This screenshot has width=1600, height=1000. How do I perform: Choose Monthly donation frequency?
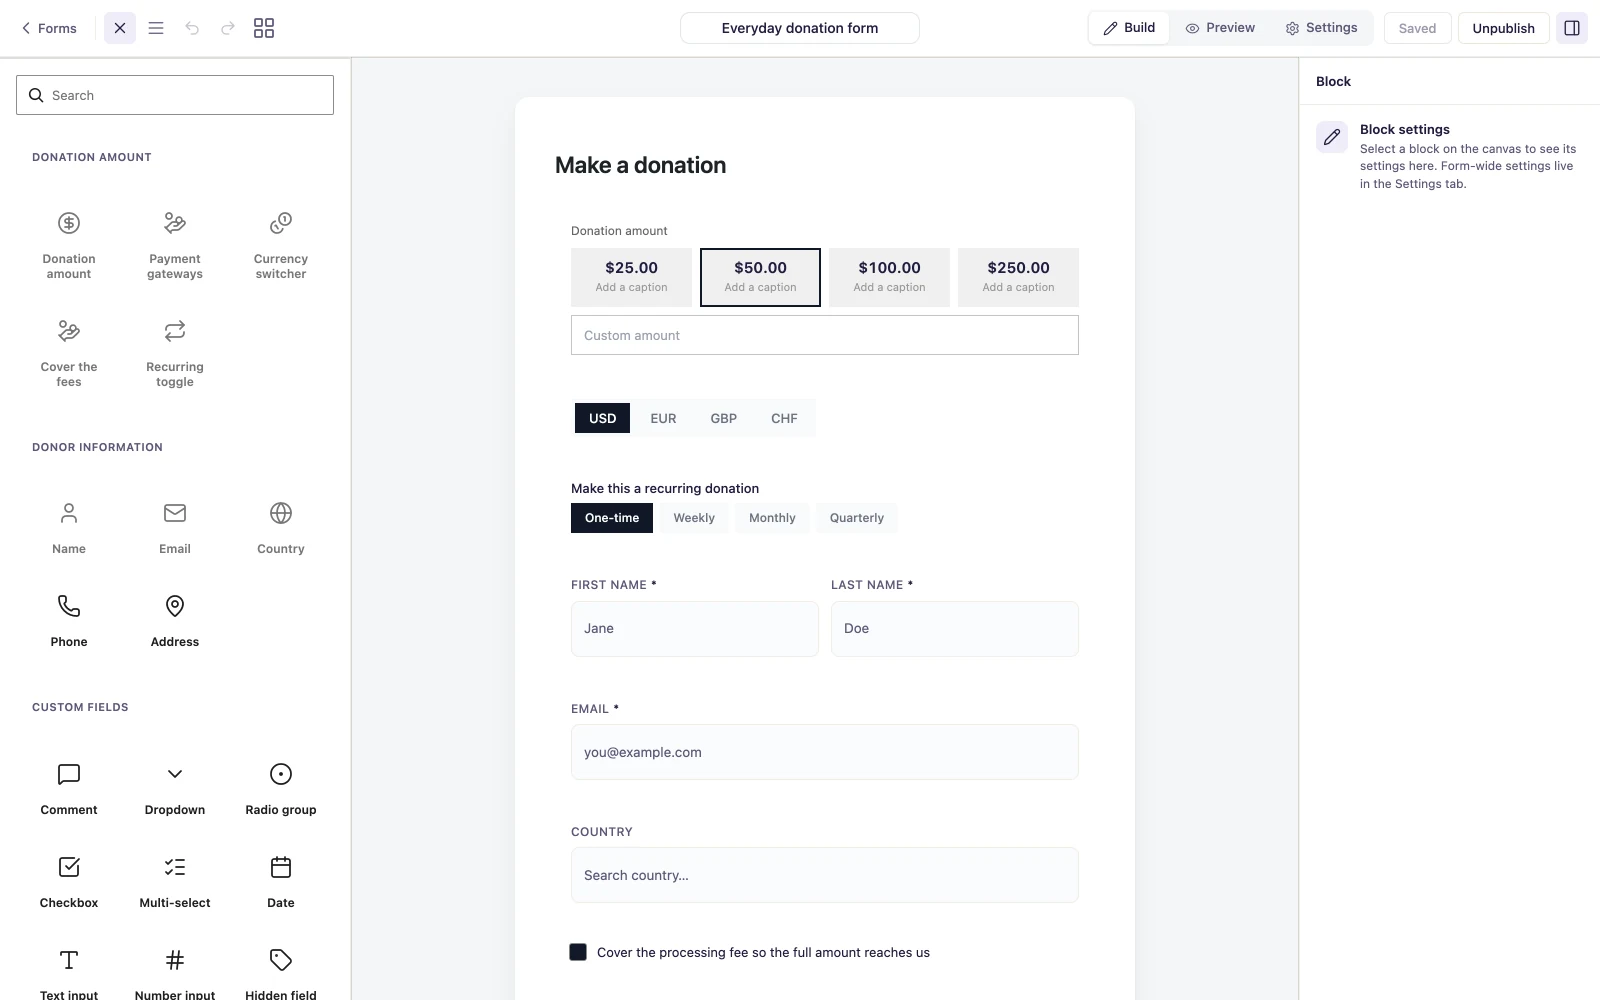[772, 518]
